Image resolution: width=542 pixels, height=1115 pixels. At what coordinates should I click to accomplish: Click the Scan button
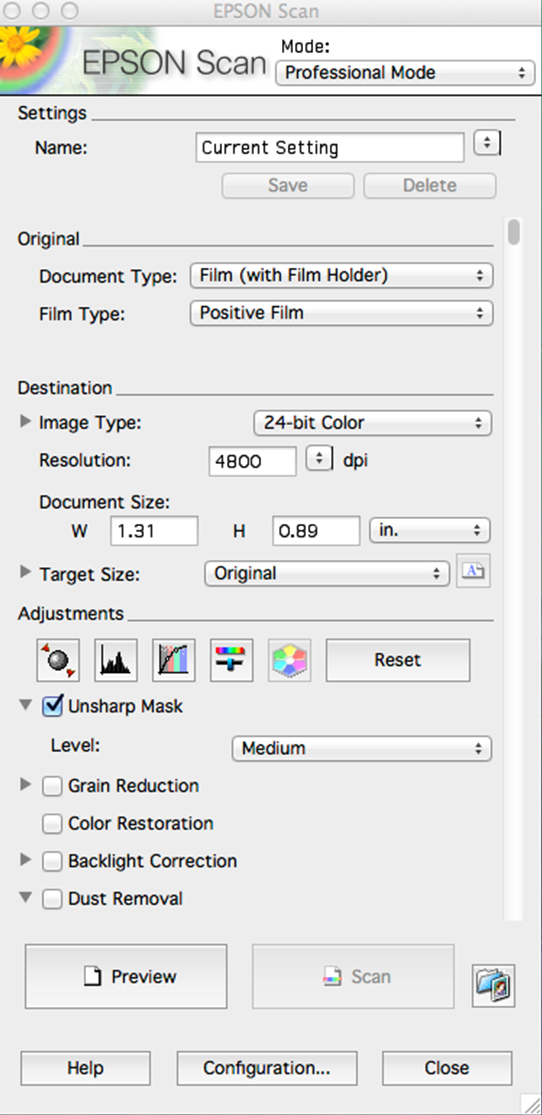coord(353,976)
